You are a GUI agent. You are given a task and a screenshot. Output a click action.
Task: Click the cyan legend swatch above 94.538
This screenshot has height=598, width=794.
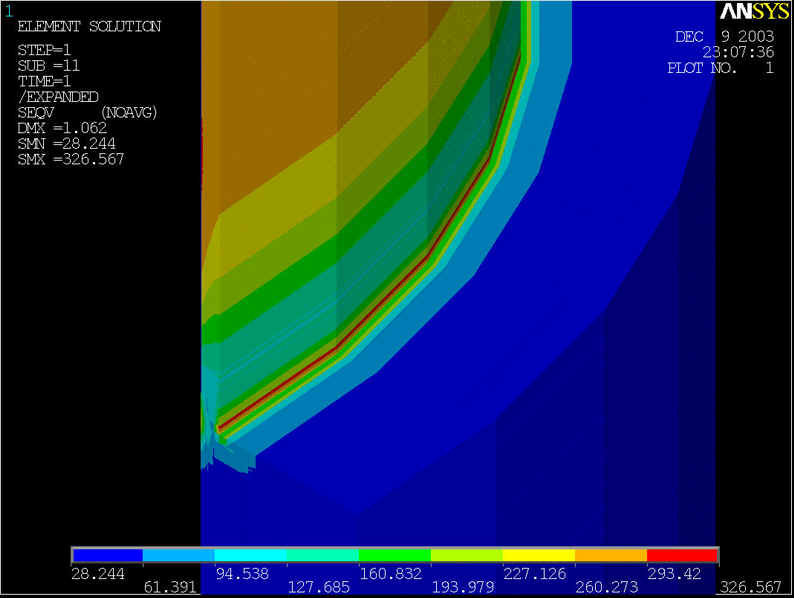[251, 555]
